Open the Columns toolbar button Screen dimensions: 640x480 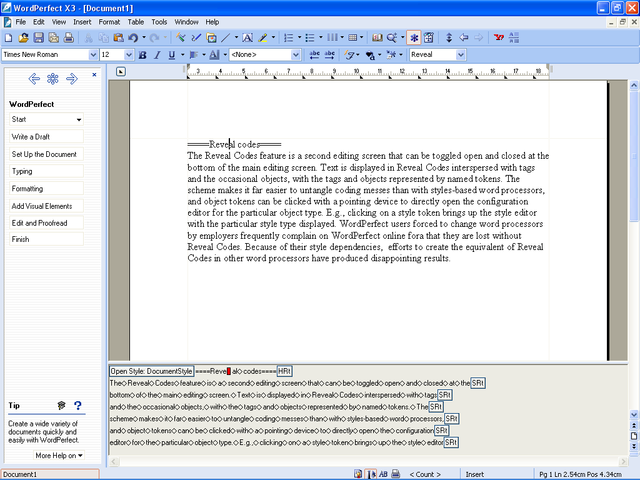tap(332, 38)
